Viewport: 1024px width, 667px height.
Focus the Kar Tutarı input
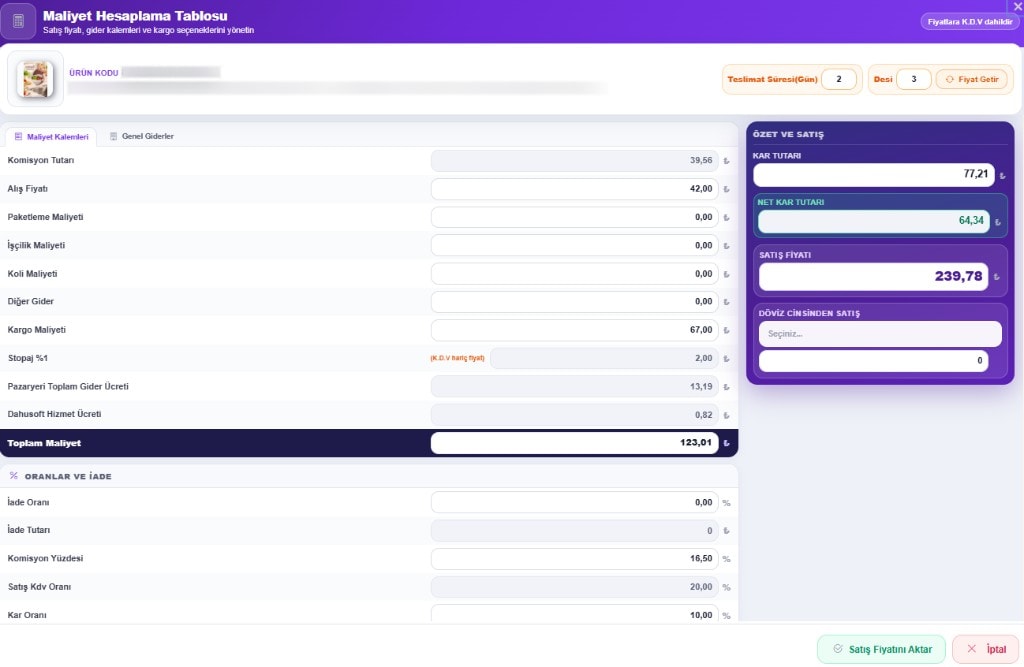click(874, 174)
